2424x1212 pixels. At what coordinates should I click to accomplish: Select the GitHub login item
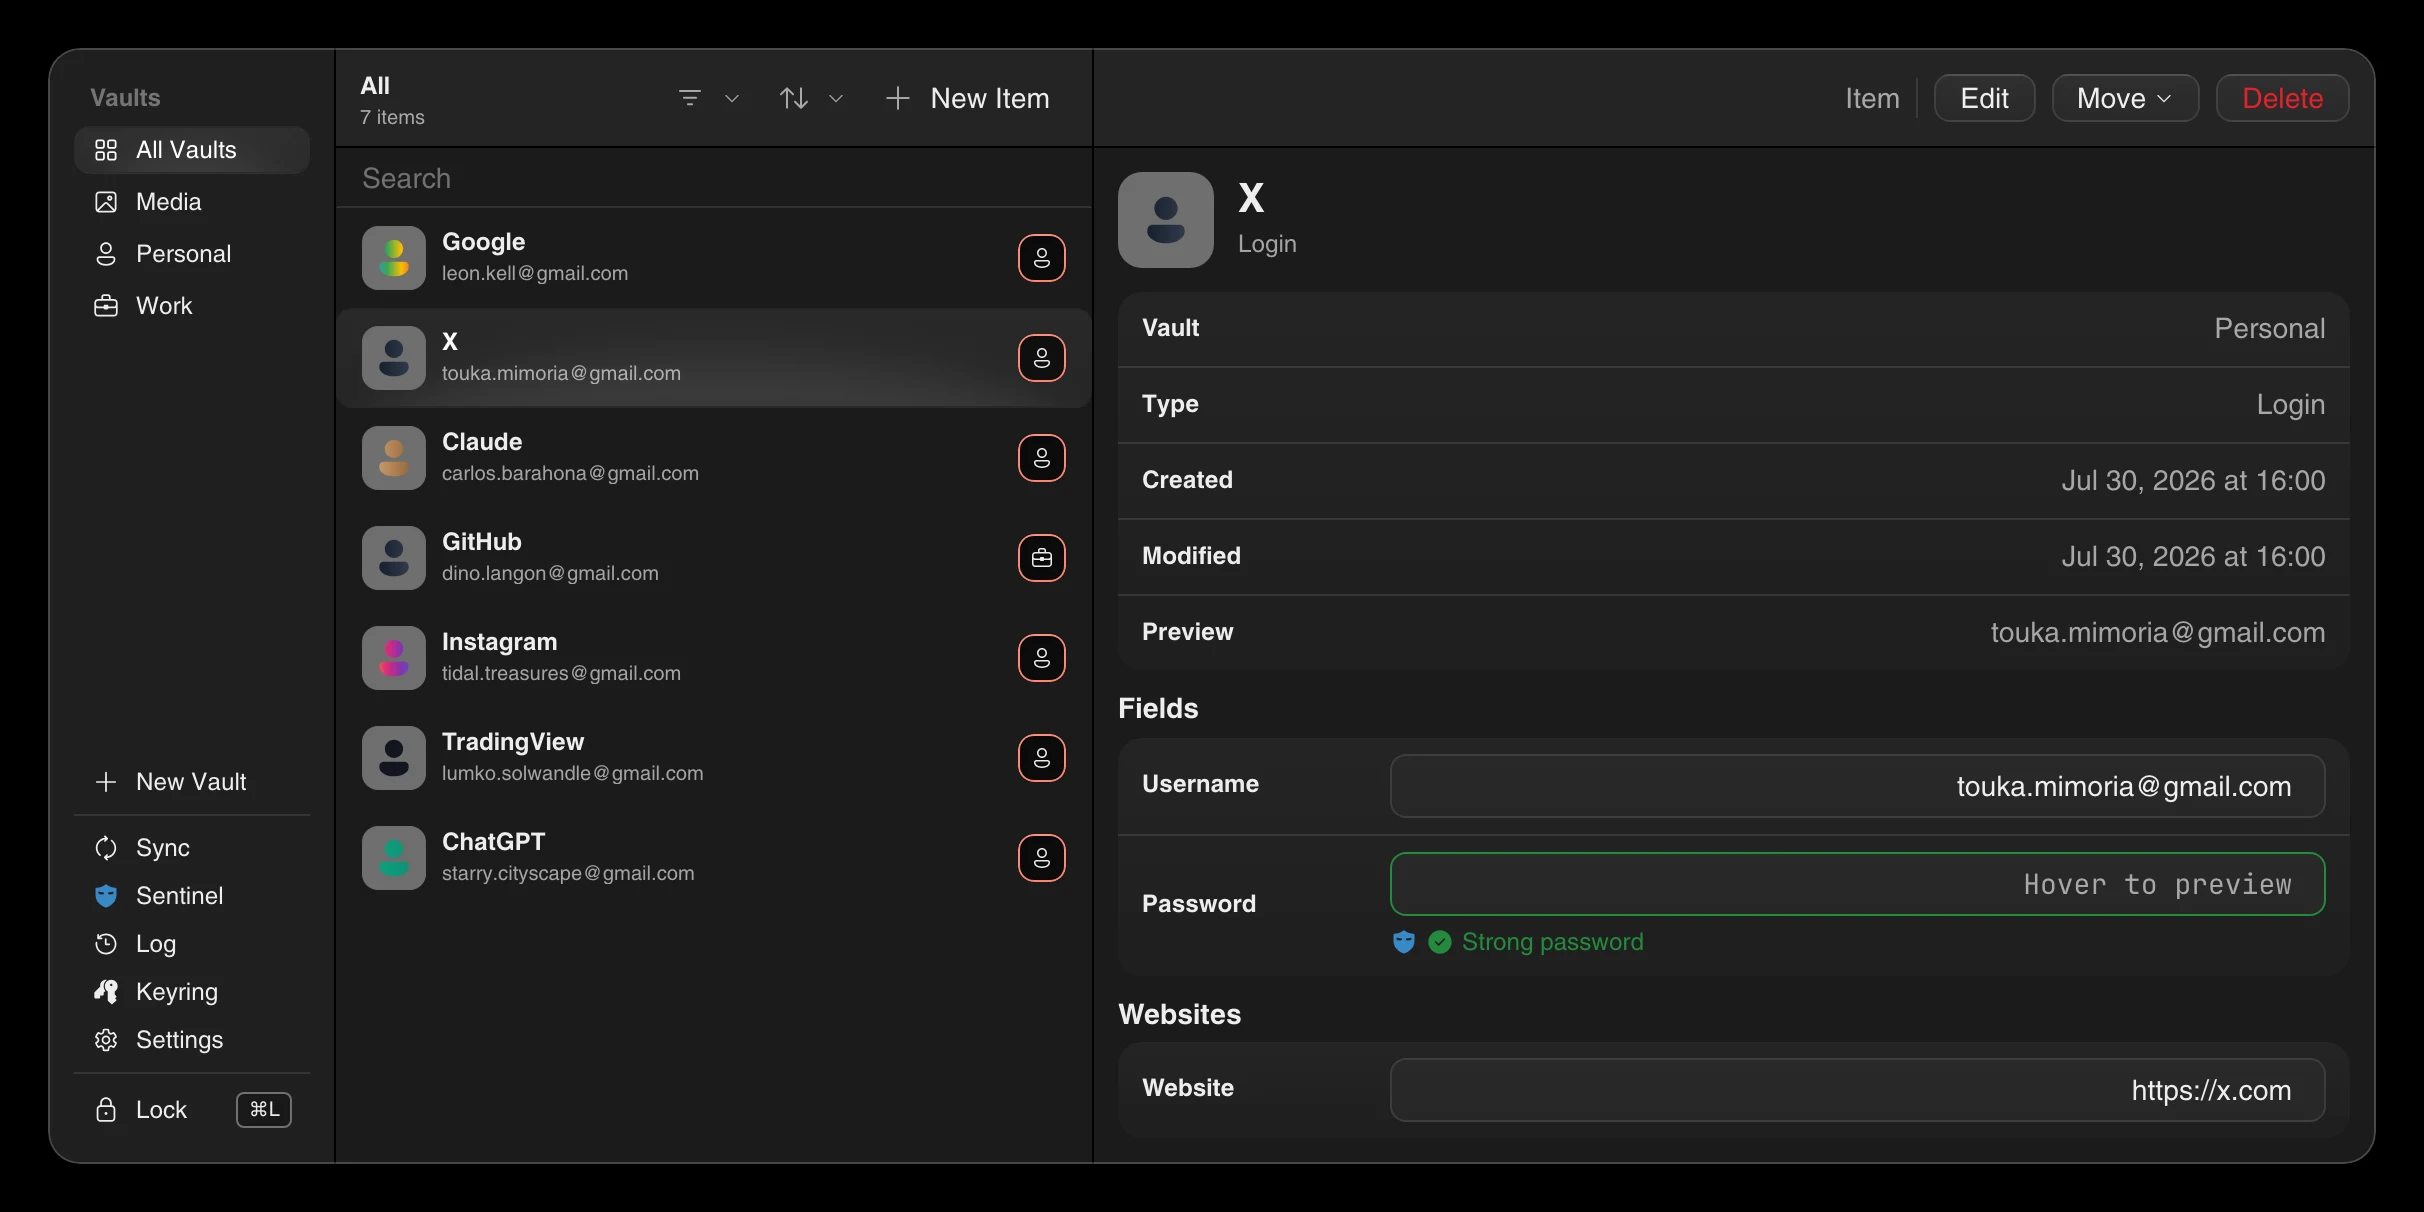[714, 558]
